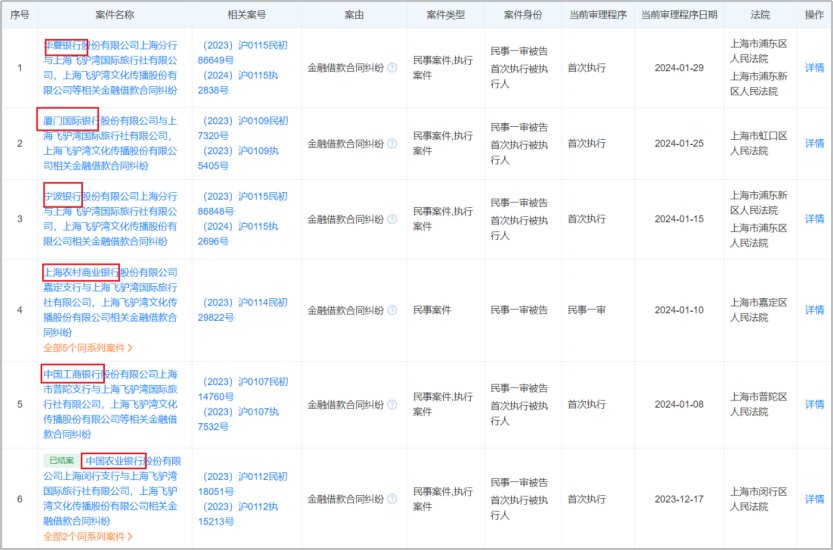View 详情 of the 上海农村商业银行 case
Screen dimensions: 833x550
click(x=814, y=310)
